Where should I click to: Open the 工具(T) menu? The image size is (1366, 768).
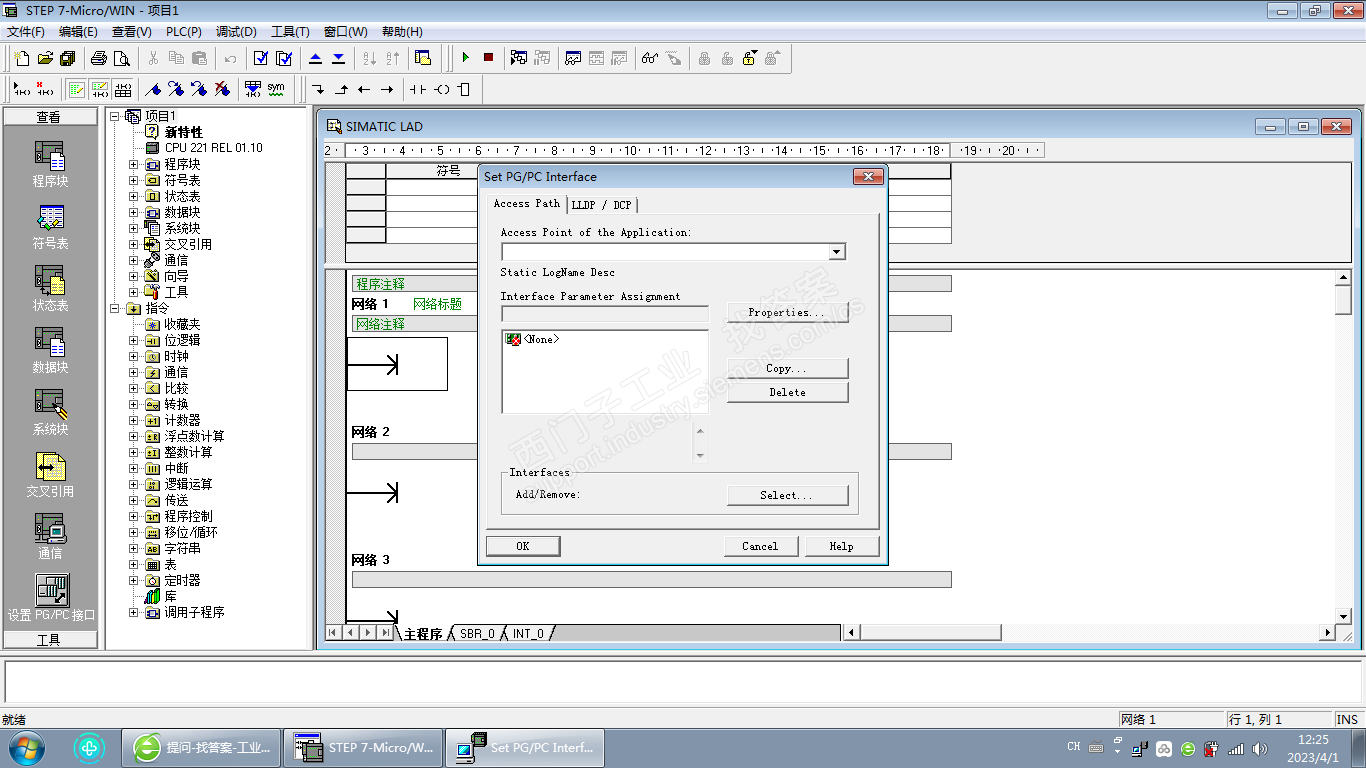(x=290, y=32)
